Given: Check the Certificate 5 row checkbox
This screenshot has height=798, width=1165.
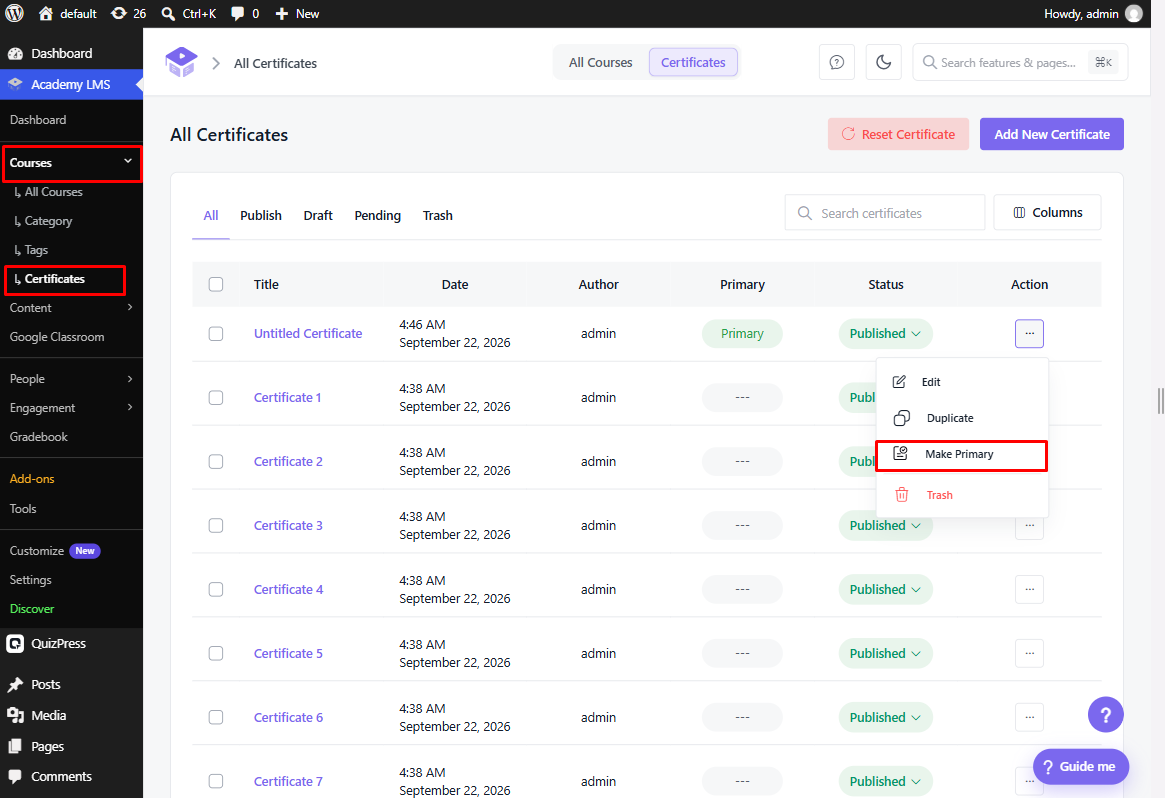Looking at the screenshot, I should (216, 653).
